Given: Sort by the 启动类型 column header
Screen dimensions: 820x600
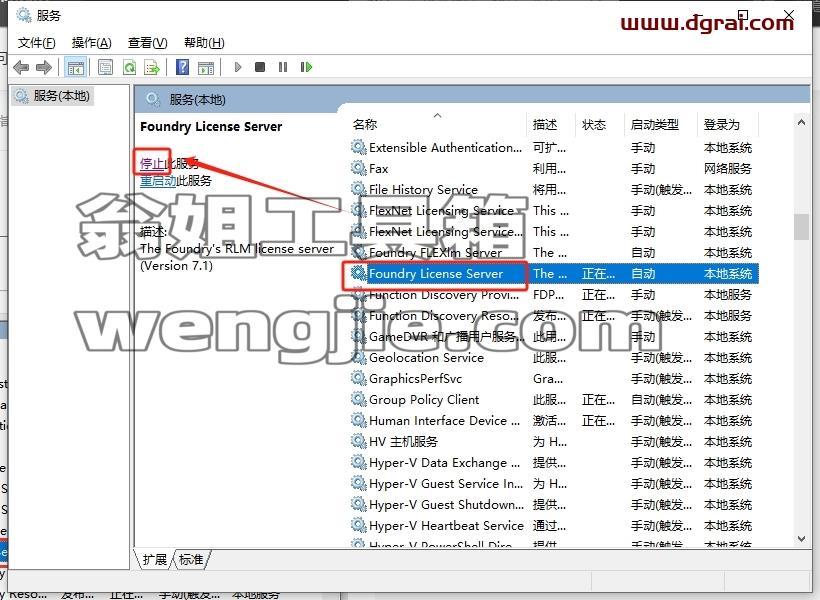Looking at the screenshot, I should [x=660, y=124].
